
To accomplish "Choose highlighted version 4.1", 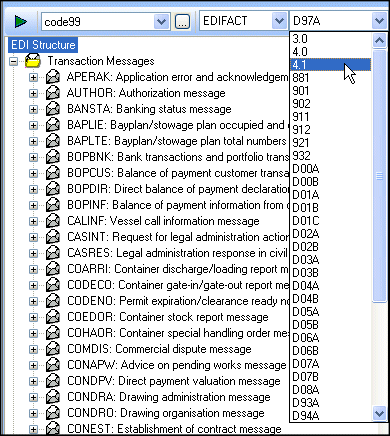I will (x=331, y=65).
